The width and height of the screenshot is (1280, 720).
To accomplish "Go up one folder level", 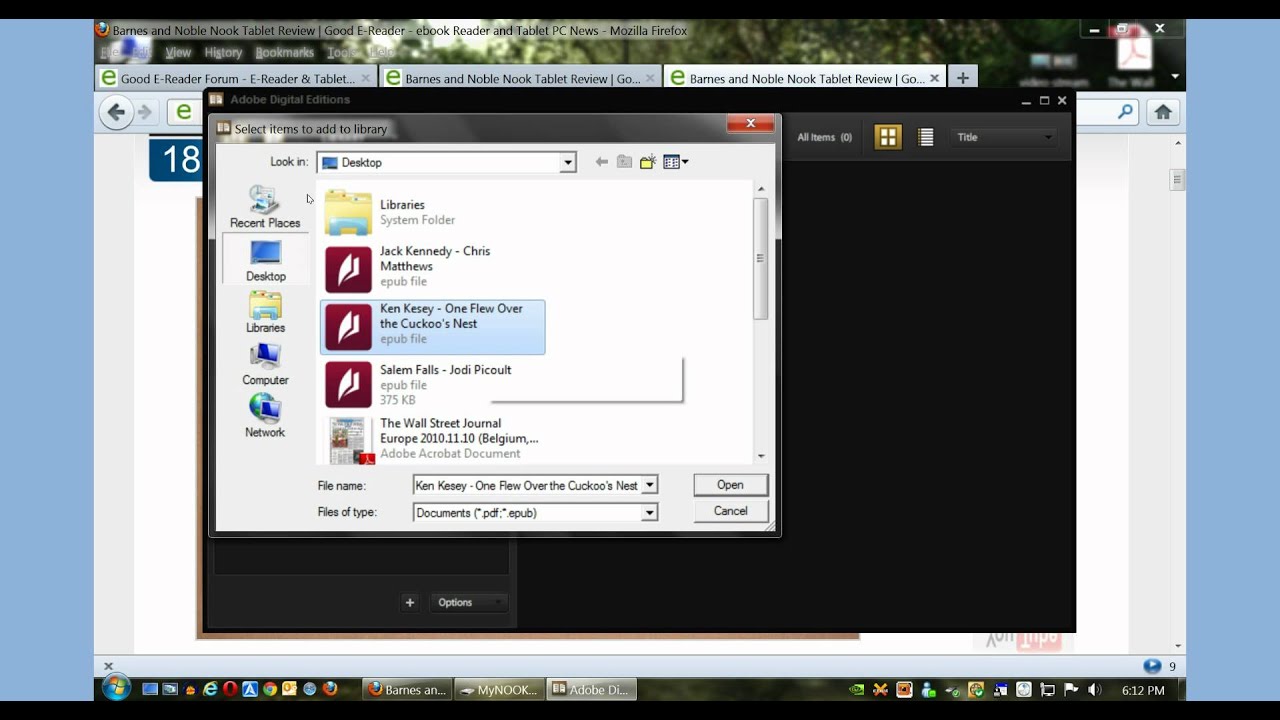I will point(624,162).
